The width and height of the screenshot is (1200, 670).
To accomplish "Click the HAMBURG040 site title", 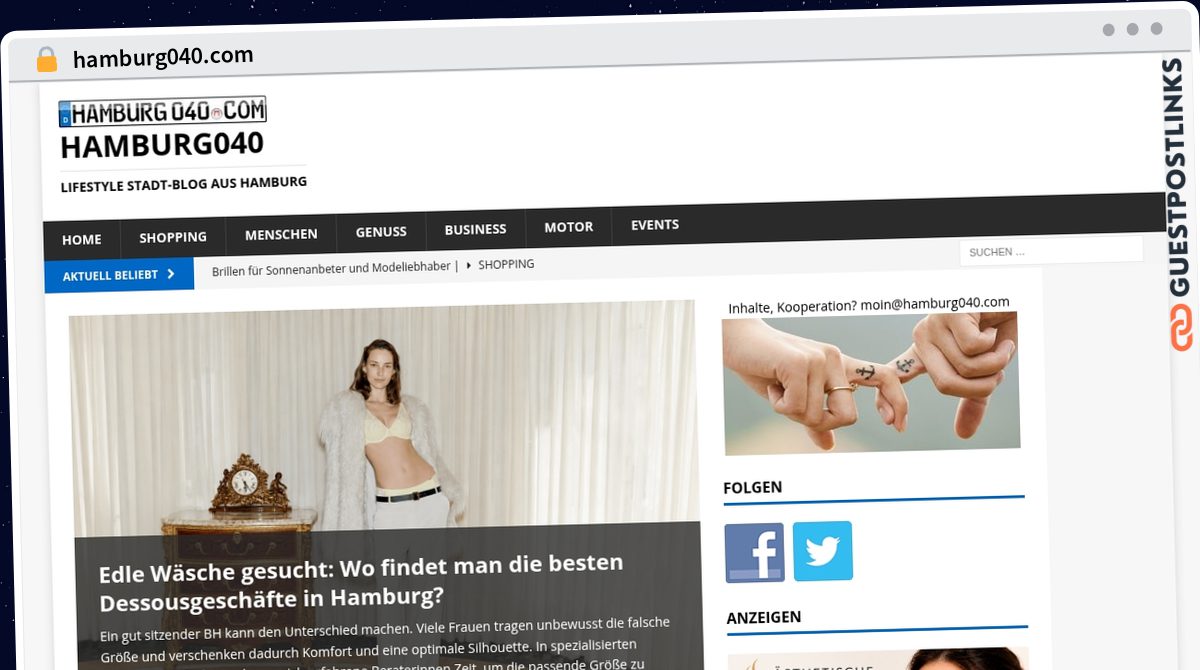I will tap(162, 145).
